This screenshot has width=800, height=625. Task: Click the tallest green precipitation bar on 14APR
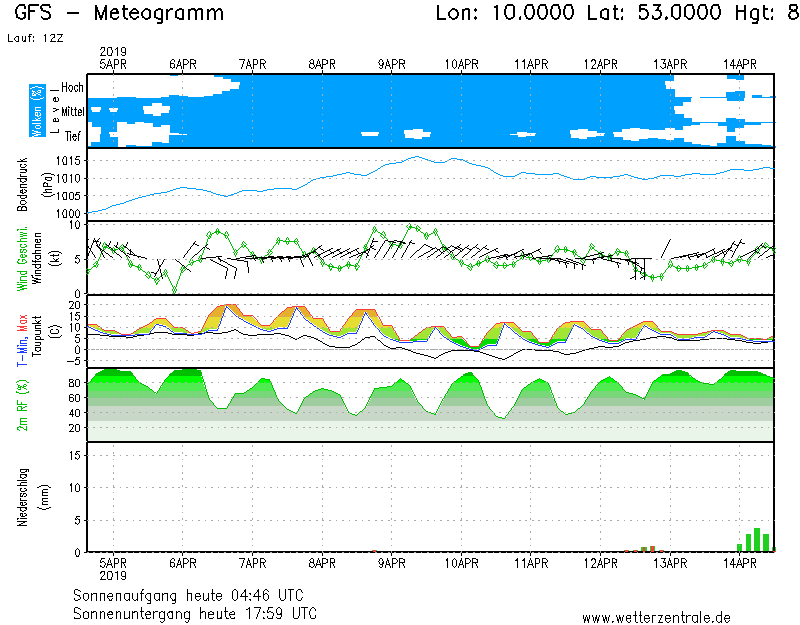coord(757,540)
